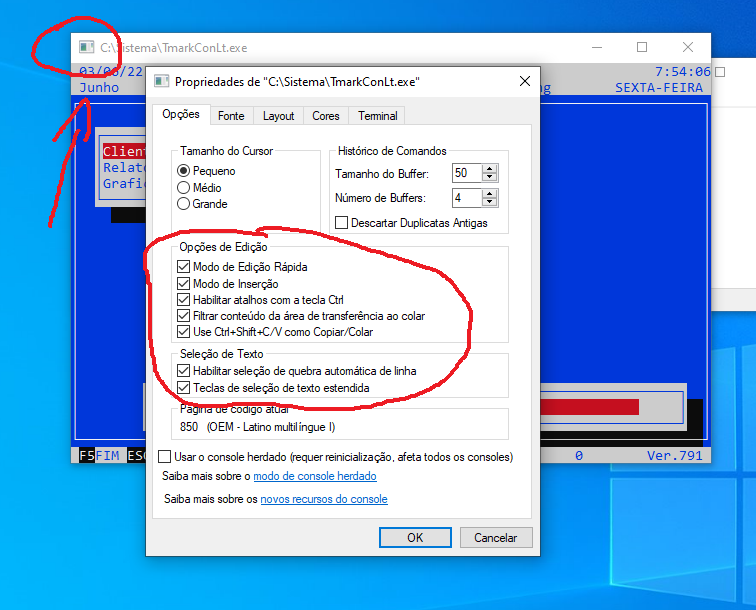Select the Médio cursor size
This screenshot has width=756, height=610.
[183, 188]
